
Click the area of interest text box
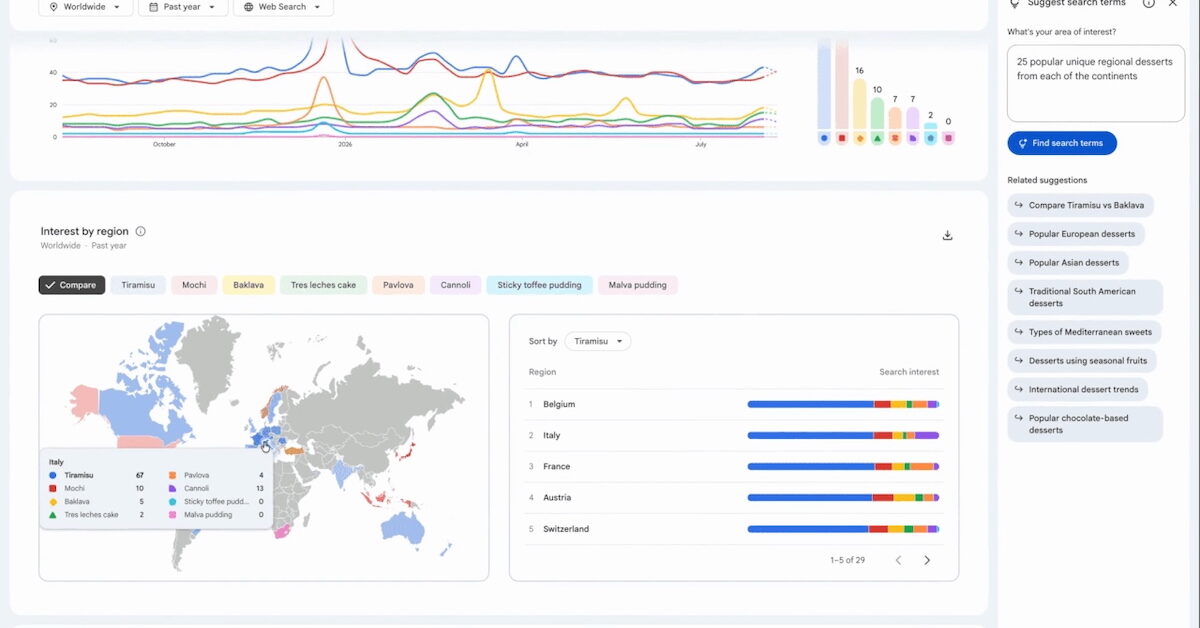[x=1096, y=84]
